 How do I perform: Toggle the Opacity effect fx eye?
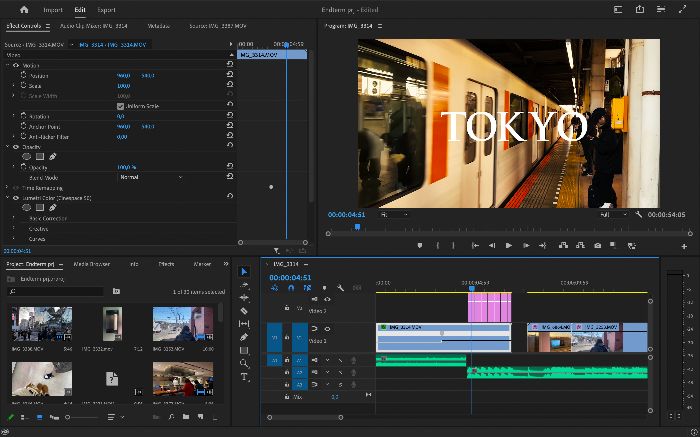[16, 147]
